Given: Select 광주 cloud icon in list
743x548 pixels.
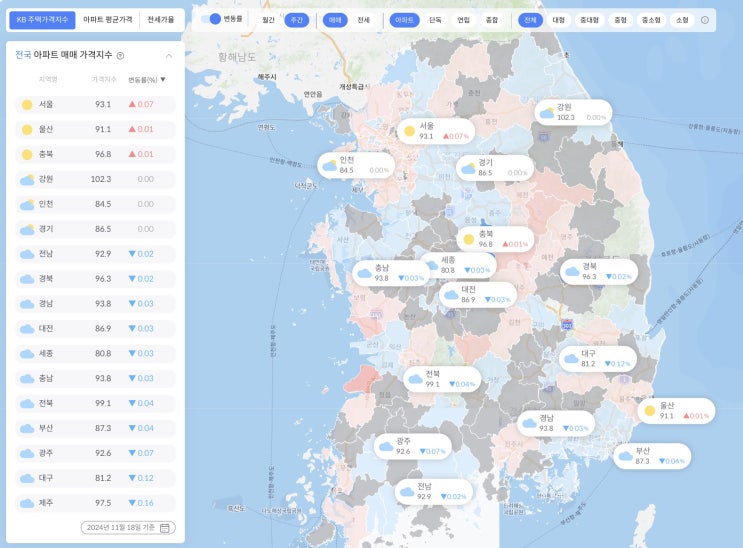Looking at the screenshot, I should click(x=27, y=454).
